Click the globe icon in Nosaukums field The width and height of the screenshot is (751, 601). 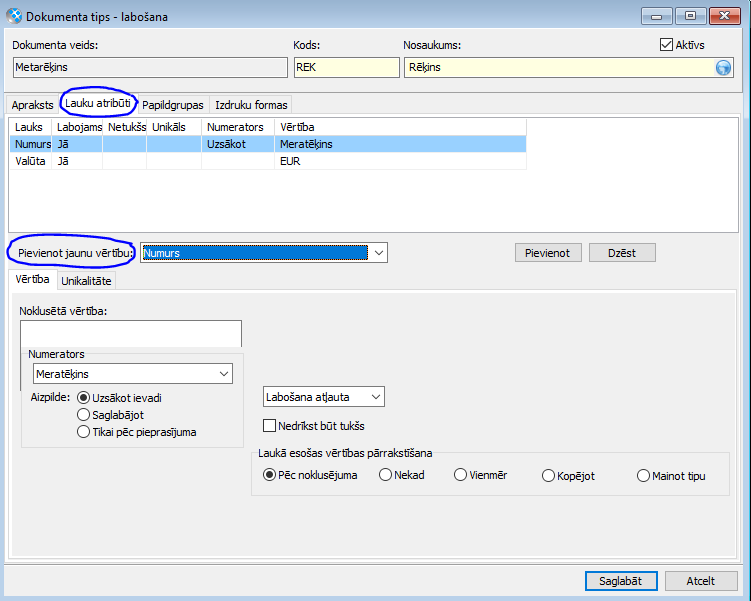(723, 68)
